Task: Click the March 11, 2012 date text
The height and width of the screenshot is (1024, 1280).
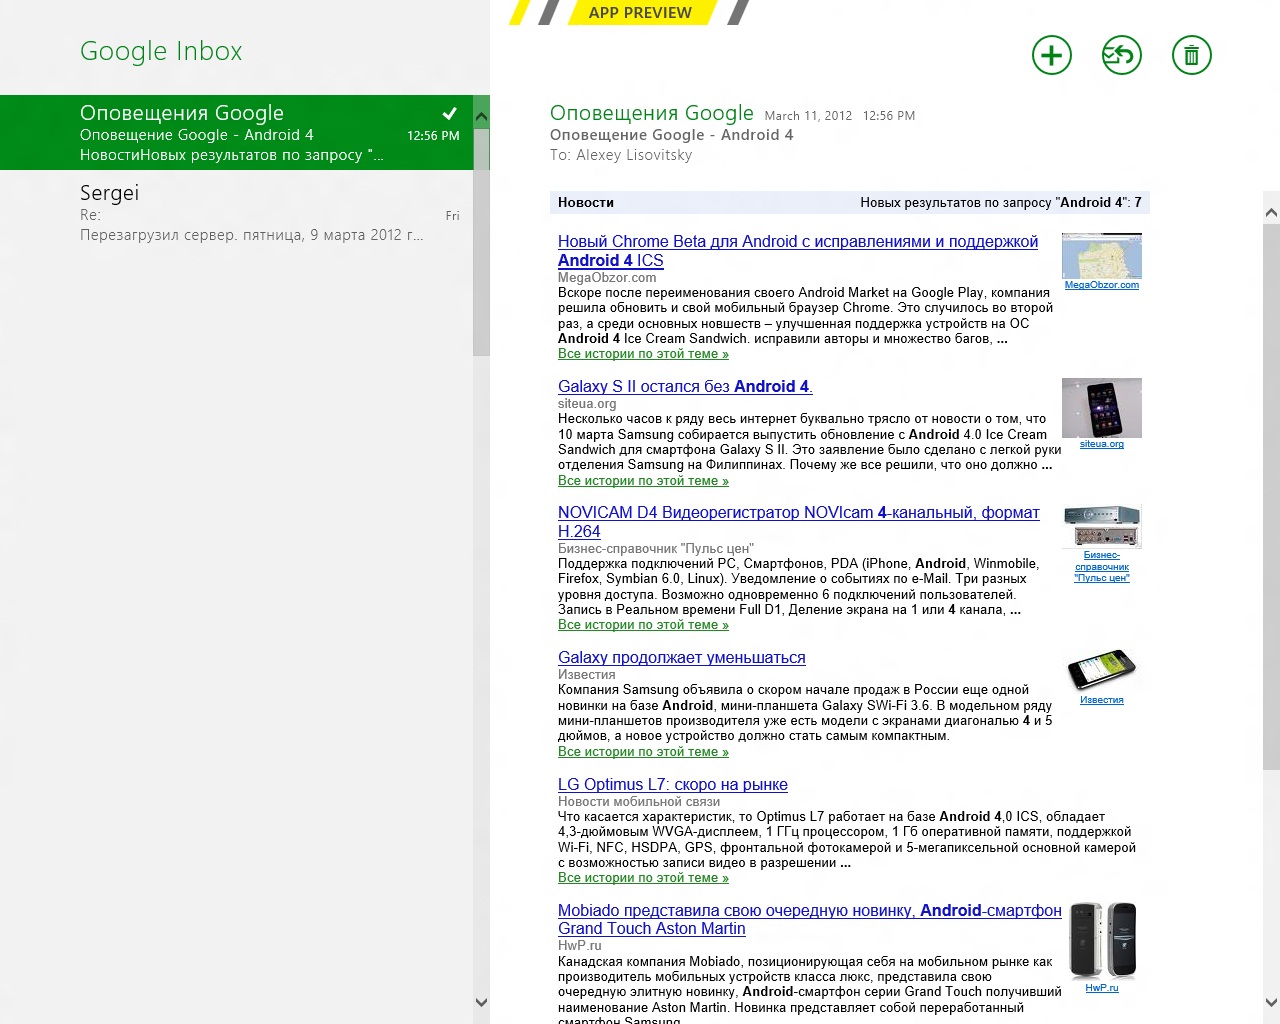Action: tap(808, 116)
